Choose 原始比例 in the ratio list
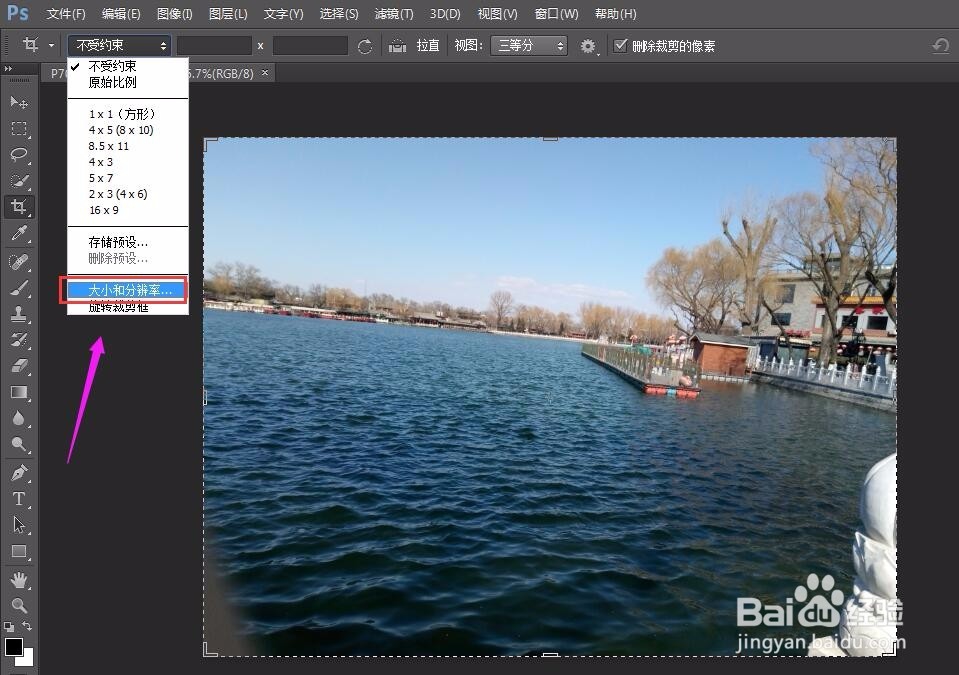Viewport: 959px width, 675px height. click(x=128, y=82)
